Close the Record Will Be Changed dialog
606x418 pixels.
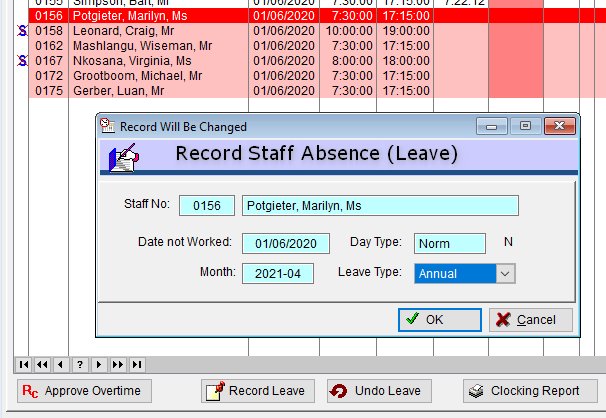tap(562, 127)
